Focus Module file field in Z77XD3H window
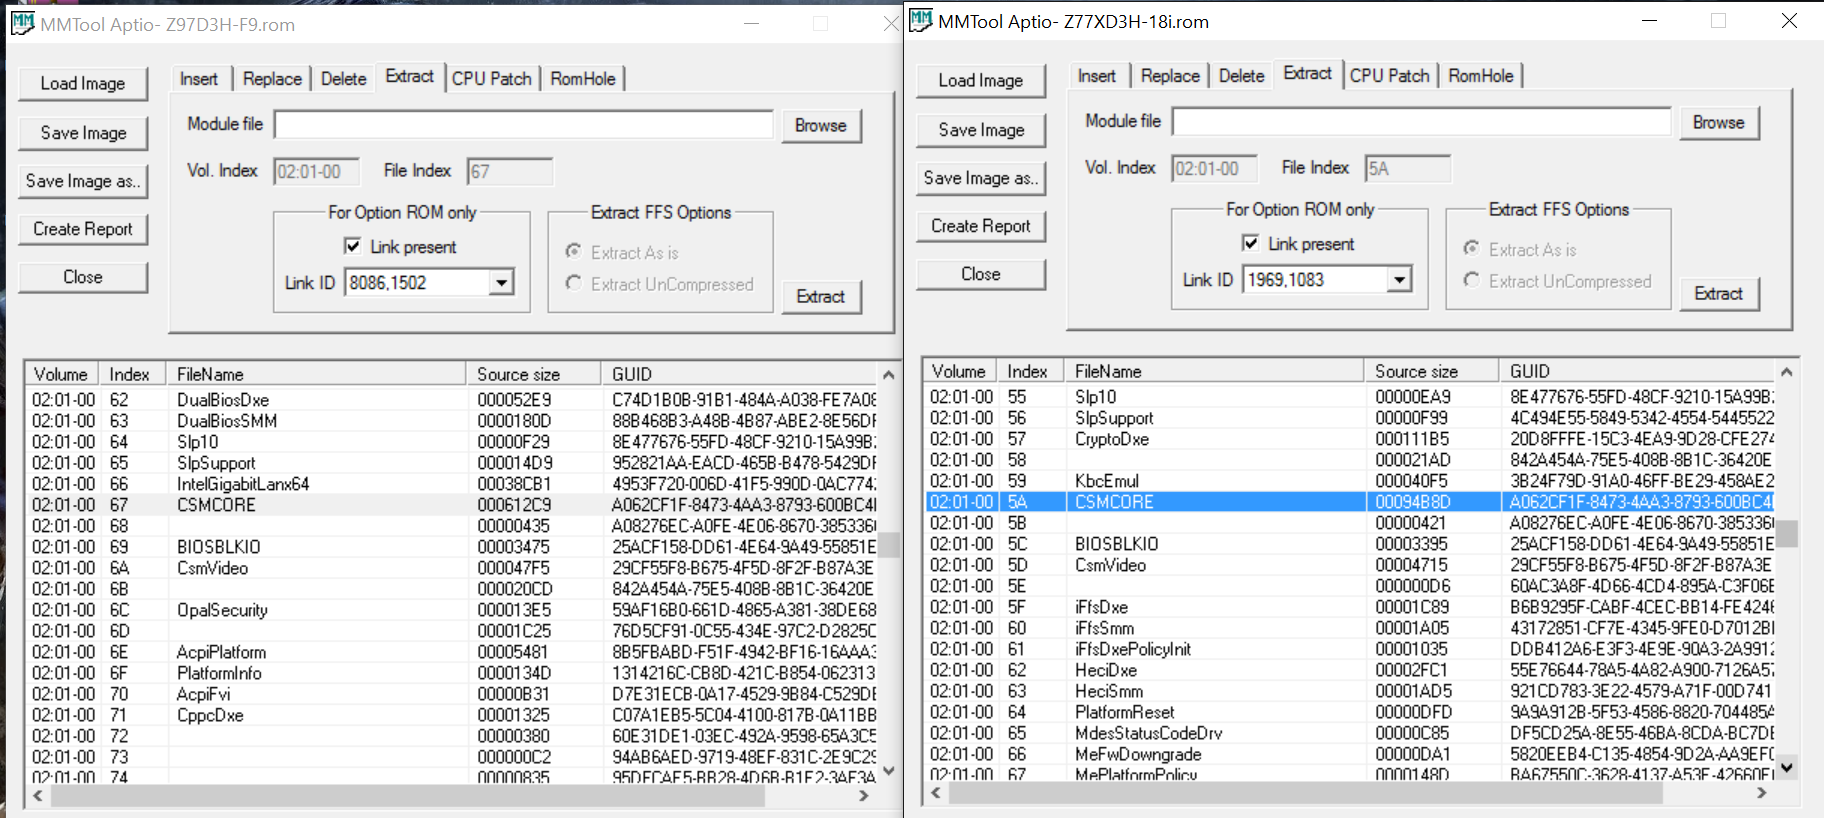 click(x=1422, y=122)
